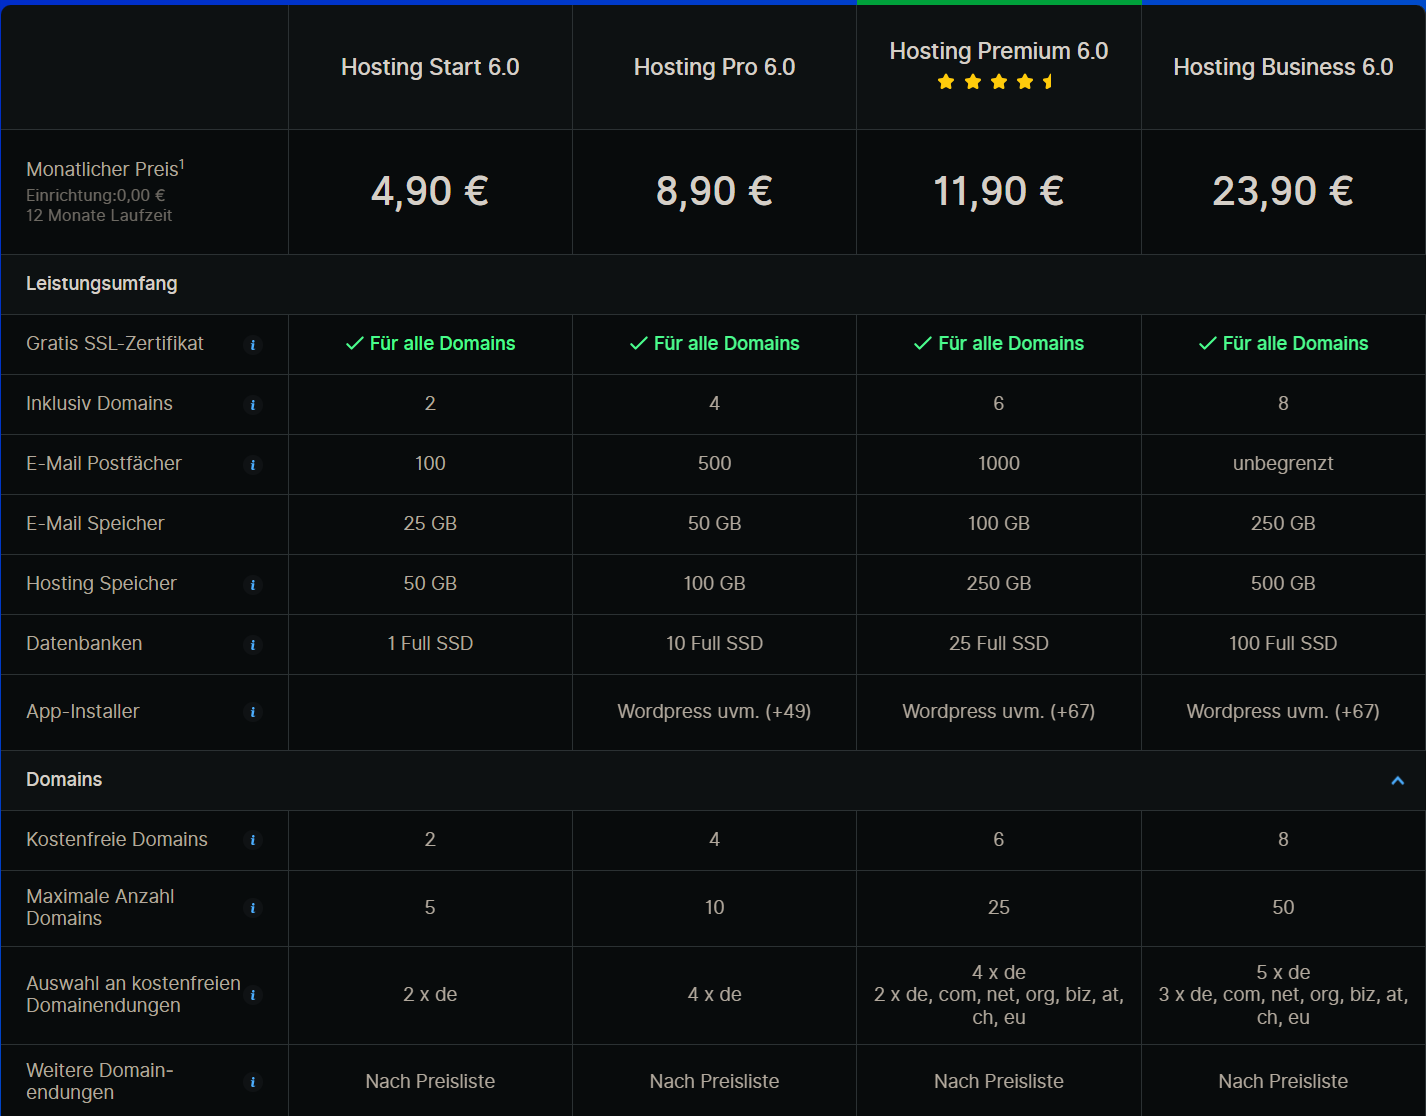Click Nach Preisliste under Hosting Start
This screenshot has width=1426, height=1116.
coord(430,1081)
